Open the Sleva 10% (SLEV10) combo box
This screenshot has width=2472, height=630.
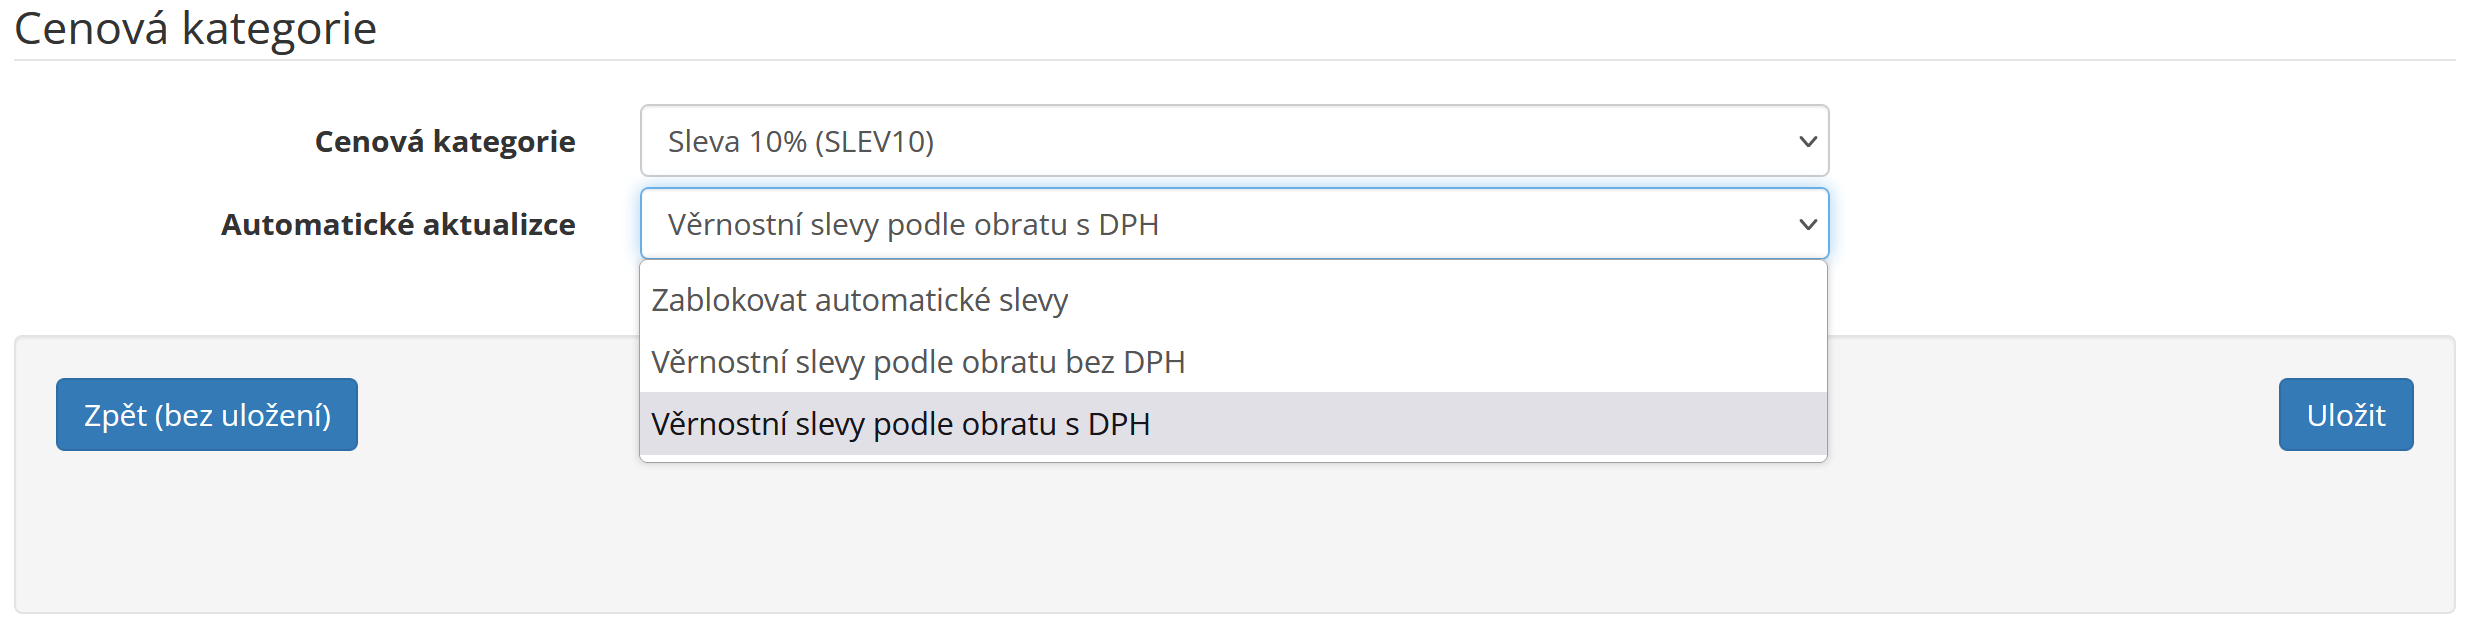tap(1234, 141)
